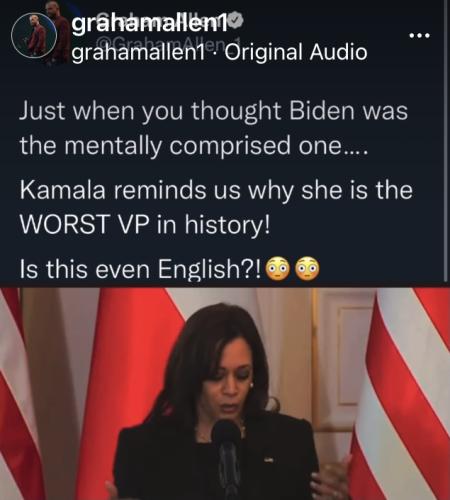
Task: Click the thin vertical scrollbar at the right edge
Action: point(446,143)
